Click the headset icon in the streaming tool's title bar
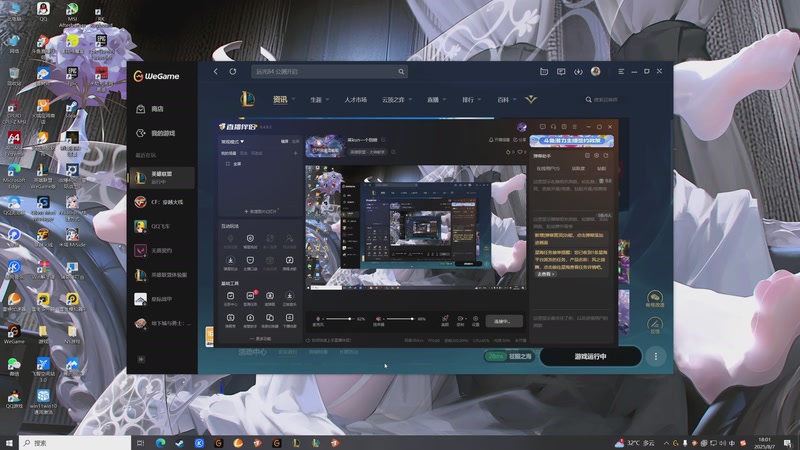 [553, 127]
